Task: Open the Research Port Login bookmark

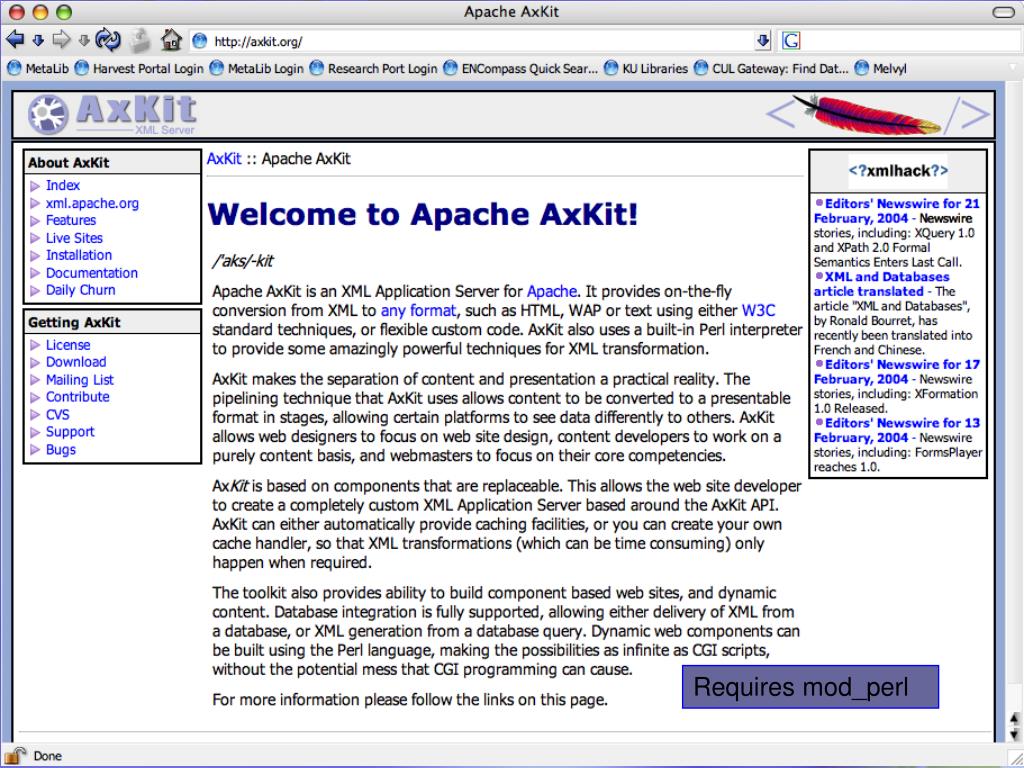Action: 373,68
